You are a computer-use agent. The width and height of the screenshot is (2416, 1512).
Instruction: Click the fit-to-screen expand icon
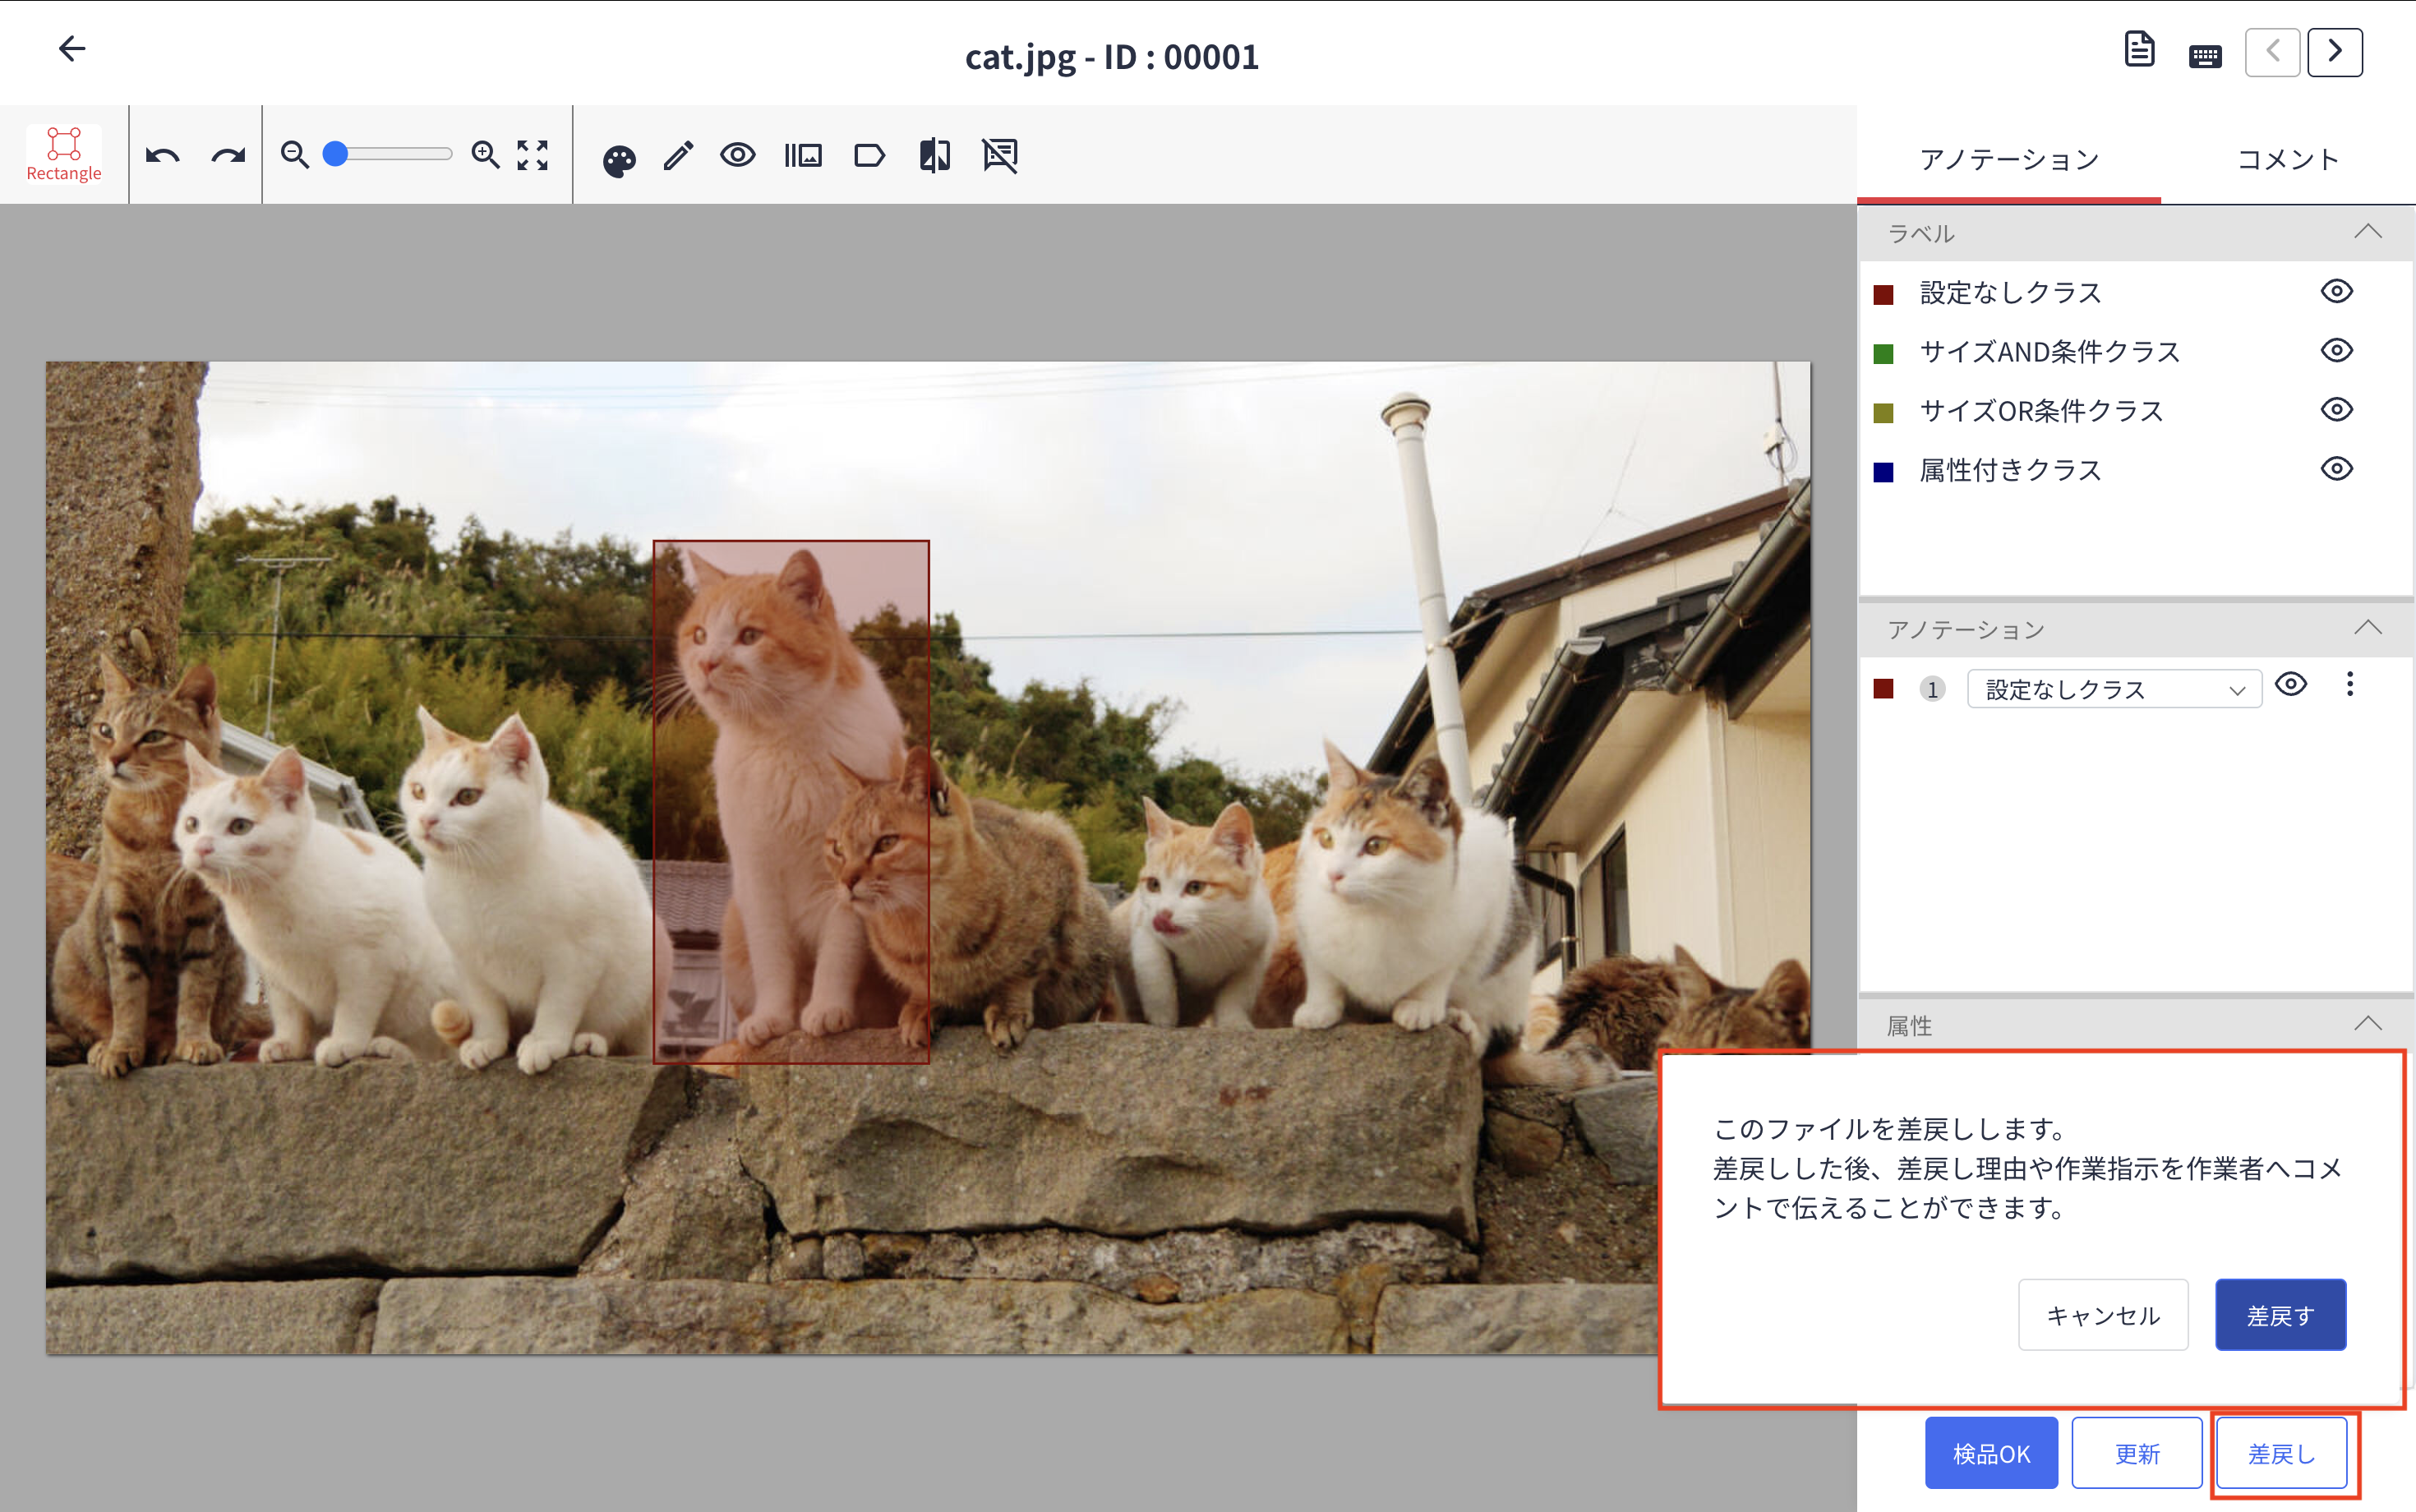[x=532, y=155]
